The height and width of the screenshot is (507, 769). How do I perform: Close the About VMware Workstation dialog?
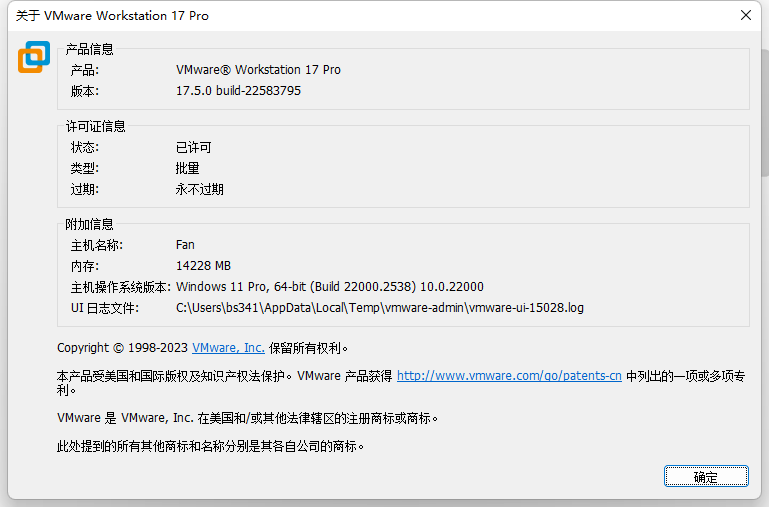(x=745, y=15)
